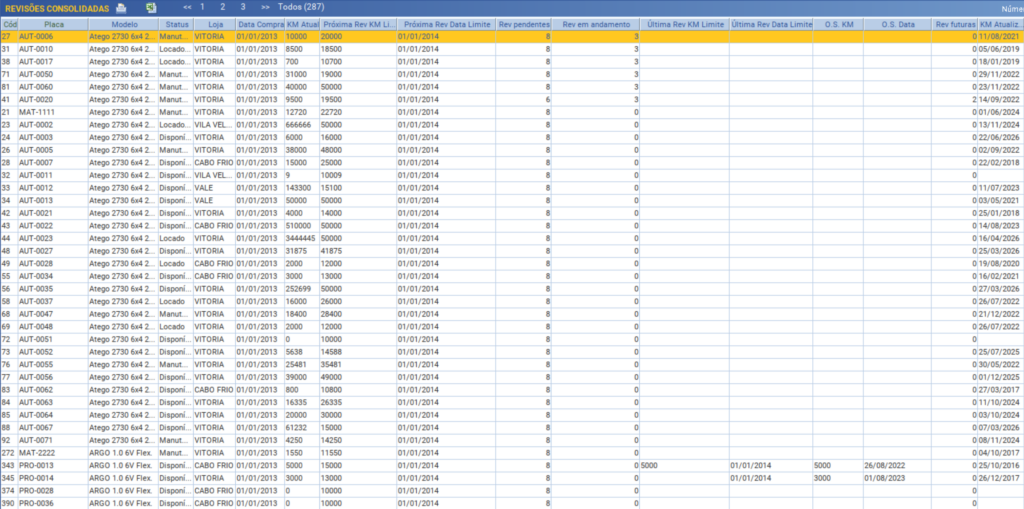Select the row with placa PRO-0013
The image size is (1024, 509).
(x=512, y=465)
